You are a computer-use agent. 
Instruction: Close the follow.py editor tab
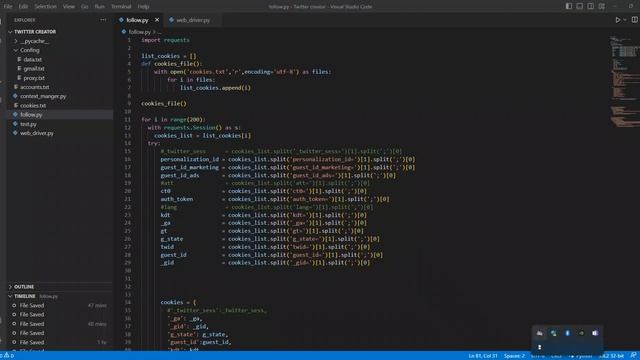[x=157, y=20]
